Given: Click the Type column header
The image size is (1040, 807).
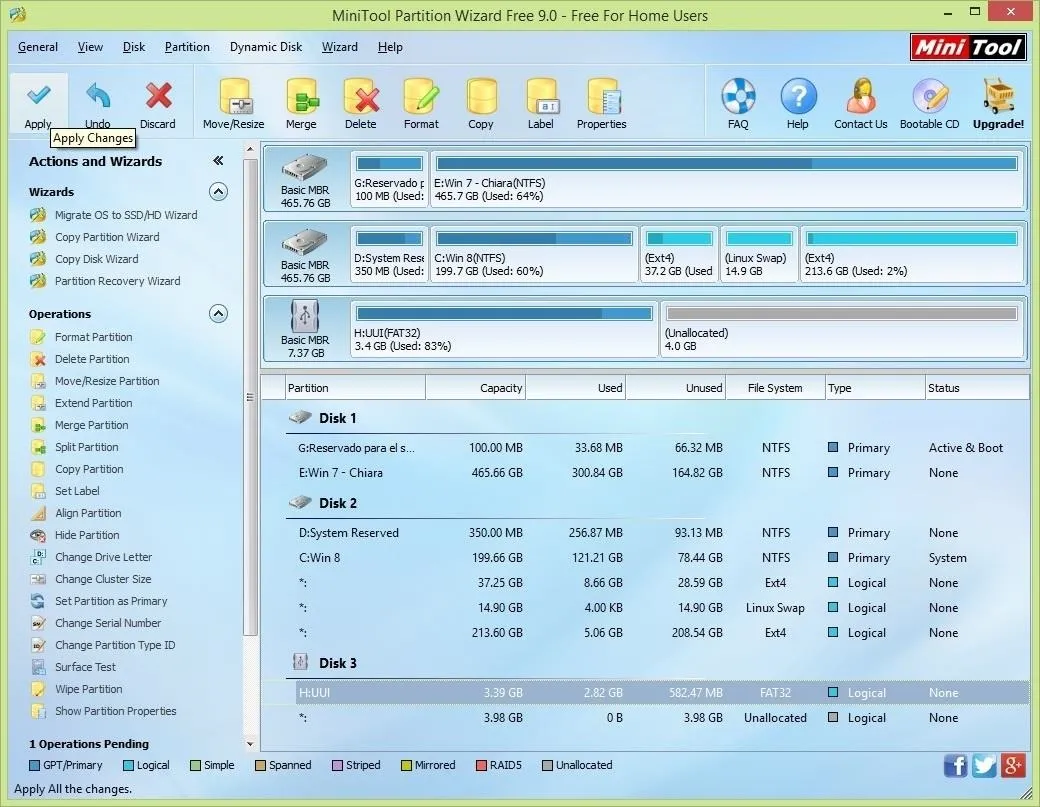Looking at the screenshot, I should 875,388.
